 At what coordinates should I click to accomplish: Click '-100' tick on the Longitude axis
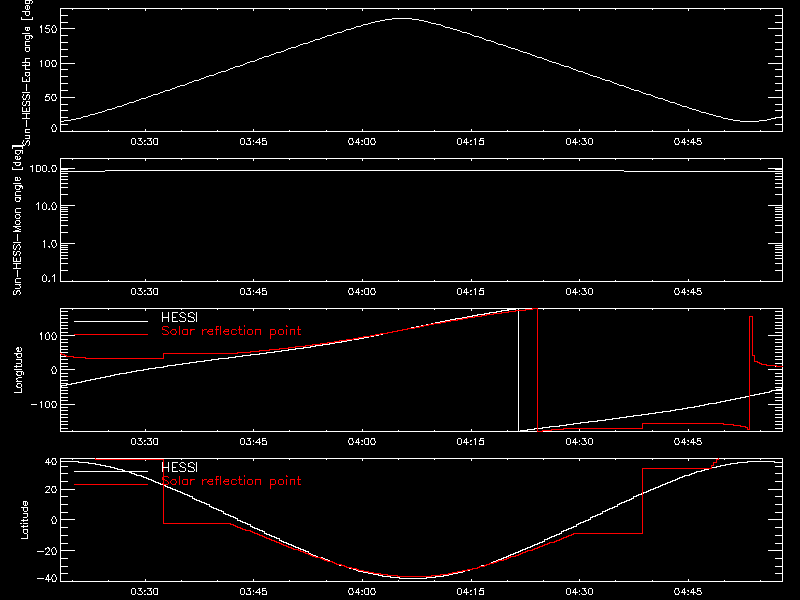[x=44, y=405]
